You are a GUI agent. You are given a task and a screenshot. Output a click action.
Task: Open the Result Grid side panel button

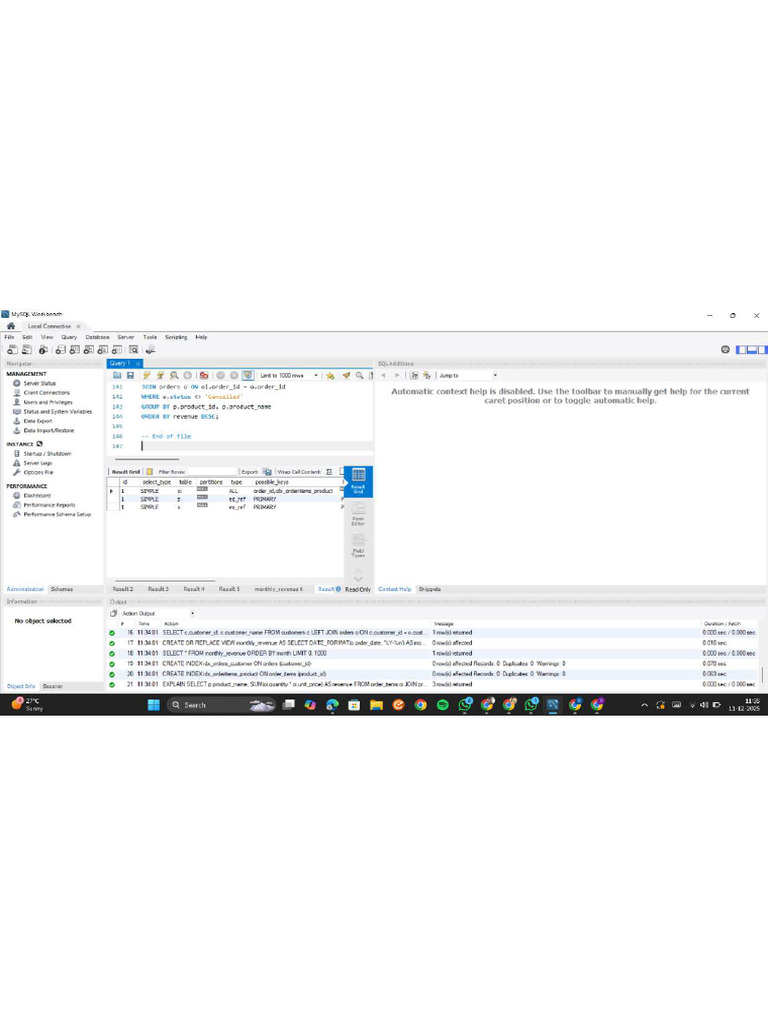pos(359,481)
